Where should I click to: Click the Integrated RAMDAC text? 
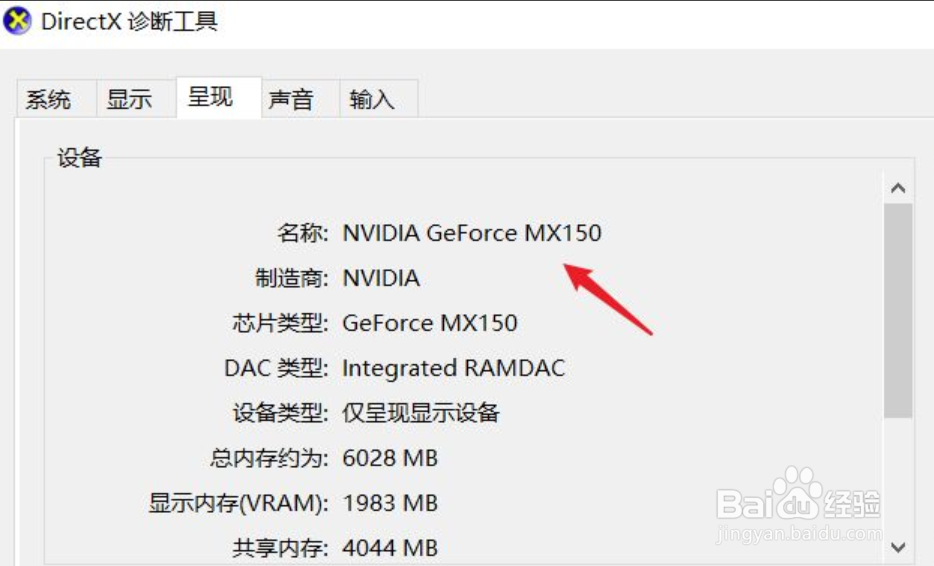point(454,368)
